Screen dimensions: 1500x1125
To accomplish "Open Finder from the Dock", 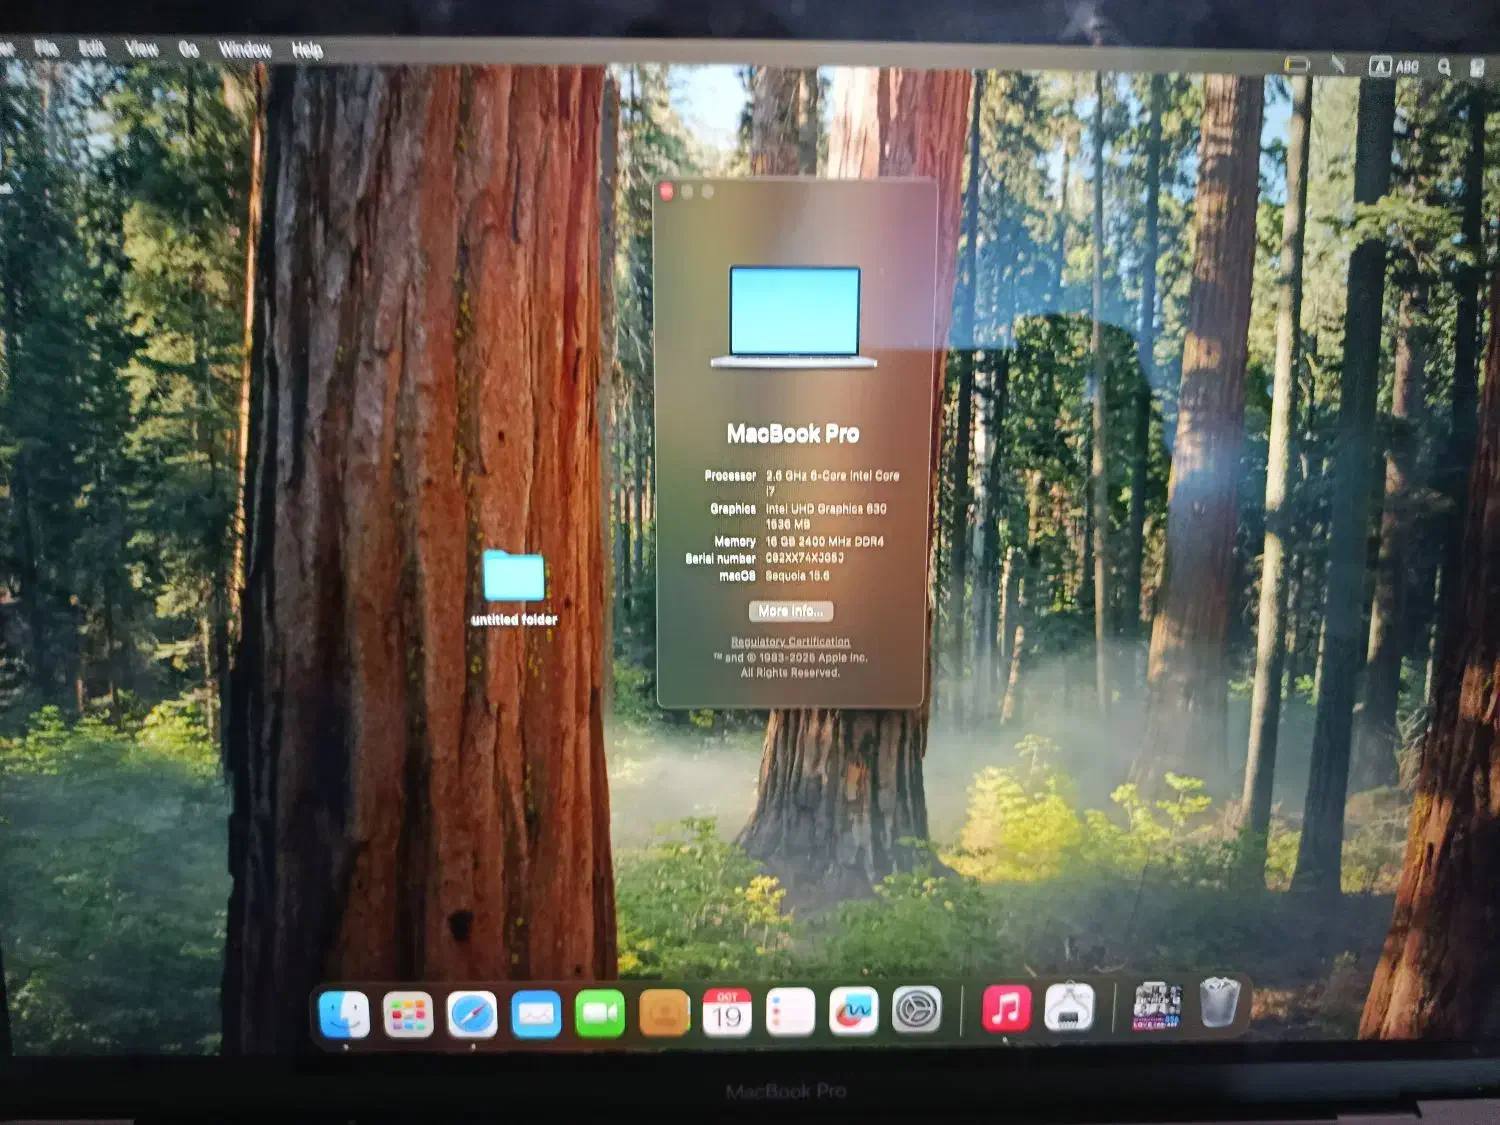I will 344,1015.
